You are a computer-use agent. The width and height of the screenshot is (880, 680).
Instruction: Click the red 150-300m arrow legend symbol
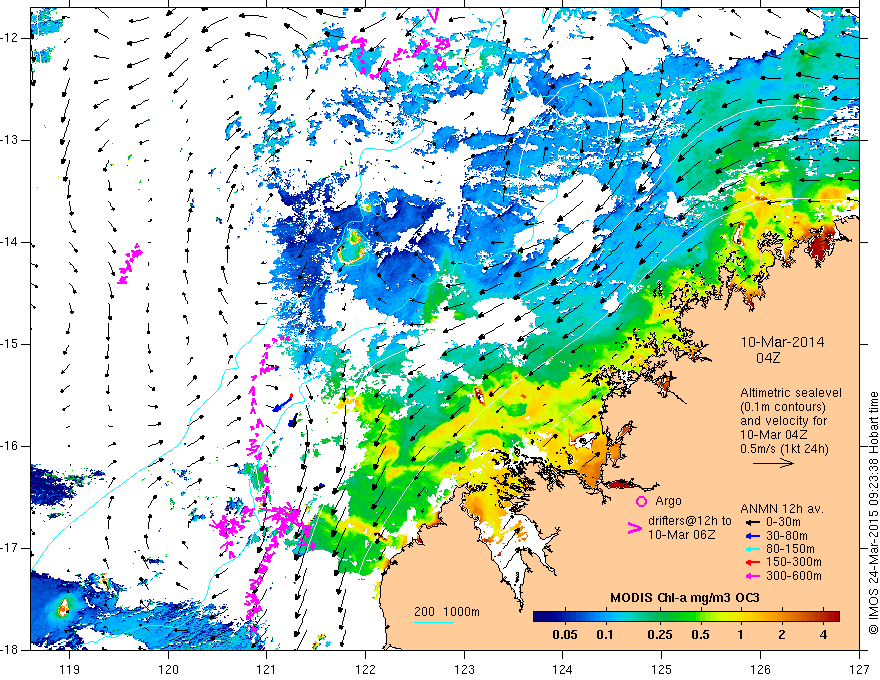pyautogui.click(x=752, y=563)
